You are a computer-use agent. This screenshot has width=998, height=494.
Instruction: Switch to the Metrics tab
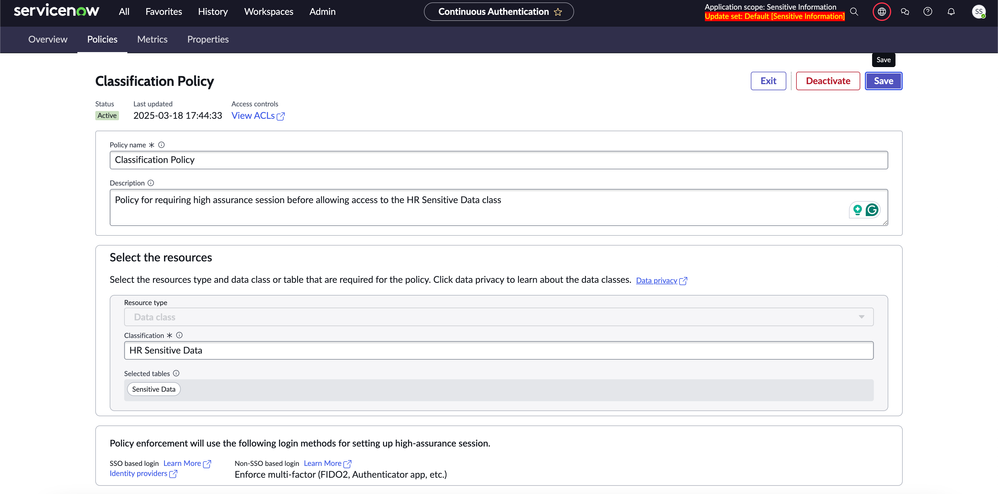152,40
